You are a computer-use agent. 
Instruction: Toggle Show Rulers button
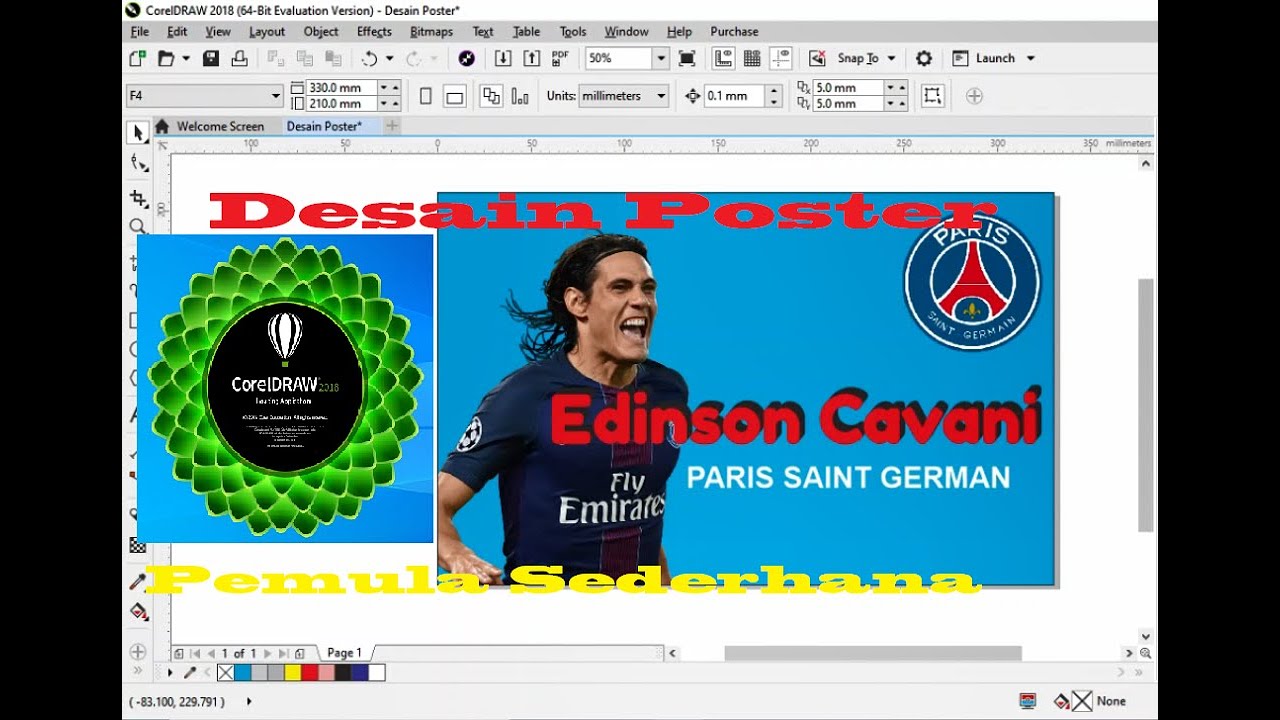tap(723, 58)
